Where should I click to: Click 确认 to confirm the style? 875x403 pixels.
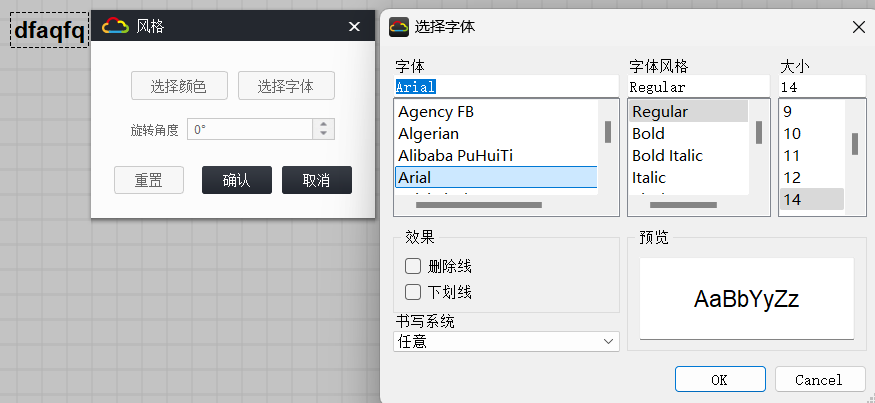pos(236,181)
